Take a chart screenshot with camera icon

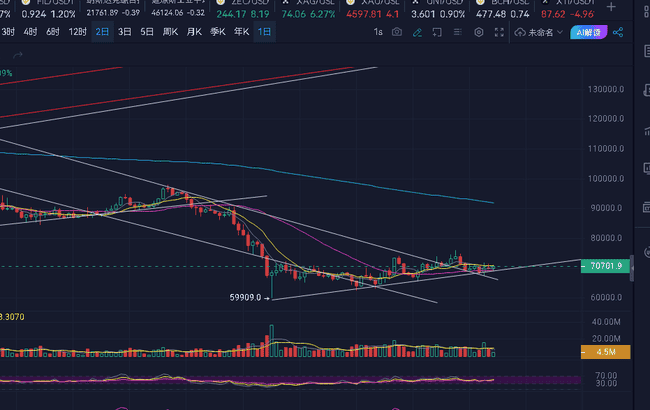(398, 33)
